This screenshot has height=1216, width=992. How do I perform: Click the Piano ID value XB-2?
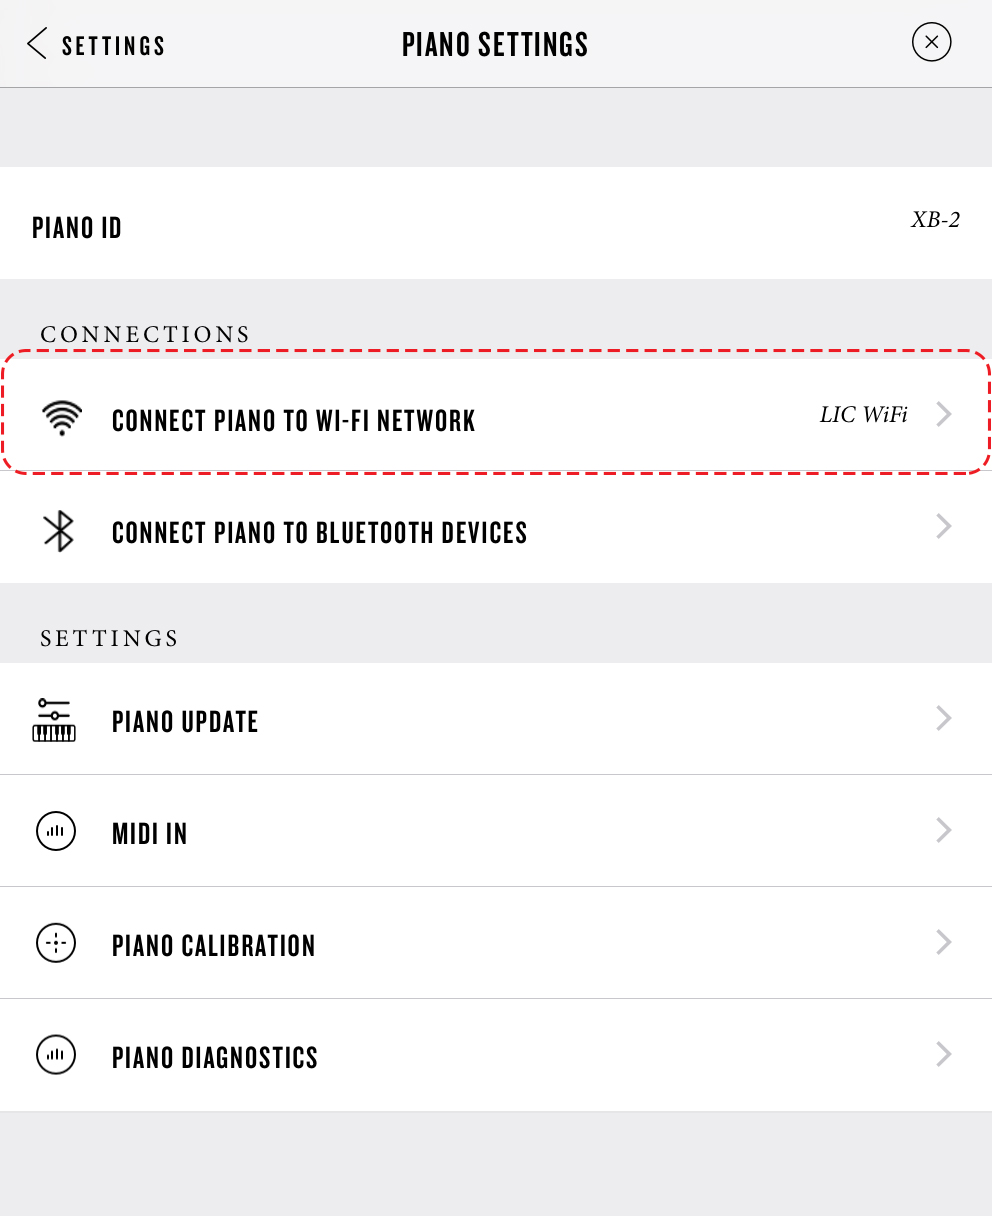(x=935, y=221)
